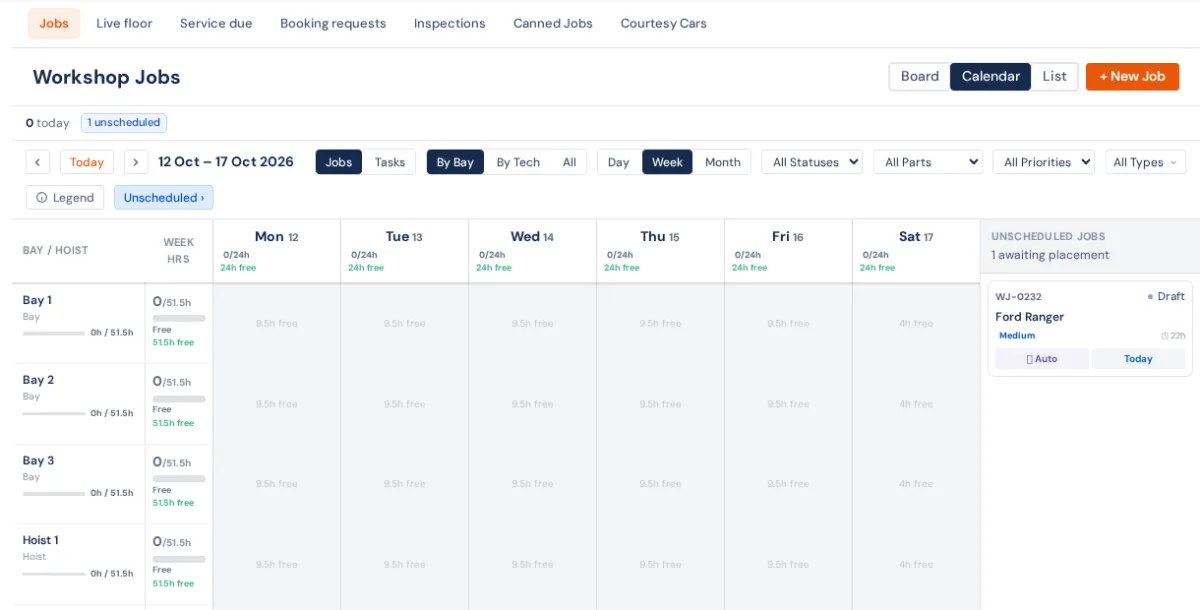This screenshot has height=610, width=1200.
Task: Click the 1 awaiting placement text
Action: click(x=1050, y=255)
